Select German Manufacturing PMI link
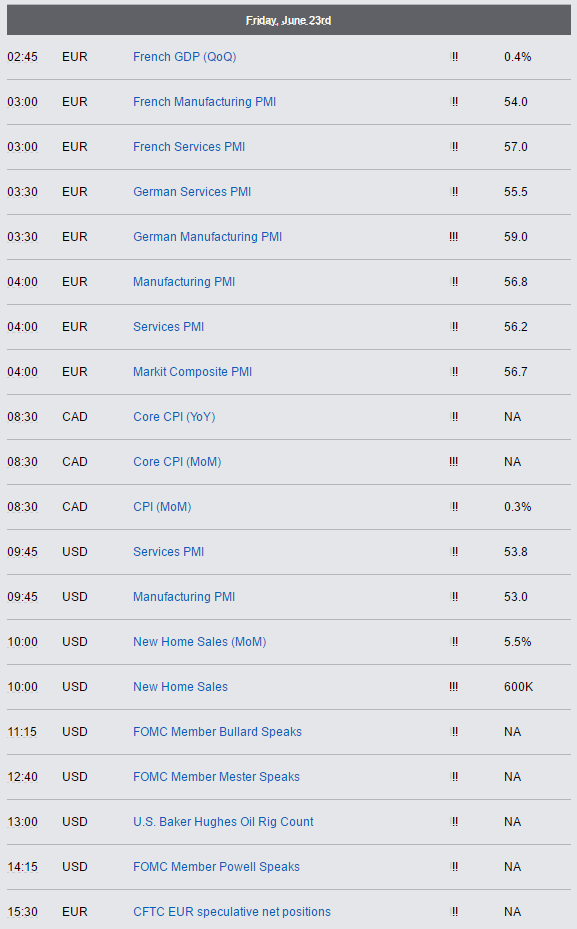Screen dimensions: 577x929 [x=207, y=237]
